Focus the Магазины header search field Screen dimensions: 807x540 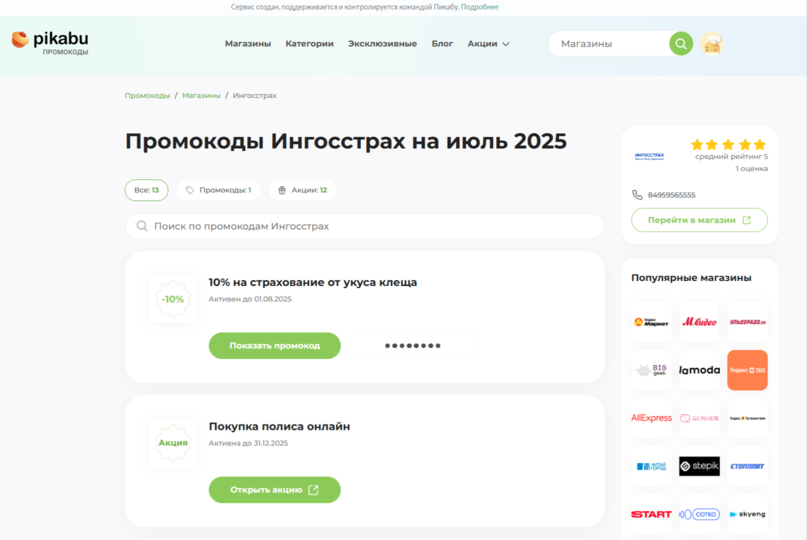coord(610,44)
